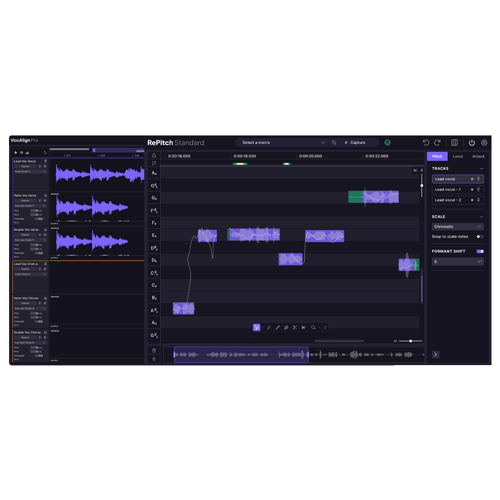The image size is (500, 500).
Task: Toggle mute on Lead Vox Verse track
Action: [45, 166]
